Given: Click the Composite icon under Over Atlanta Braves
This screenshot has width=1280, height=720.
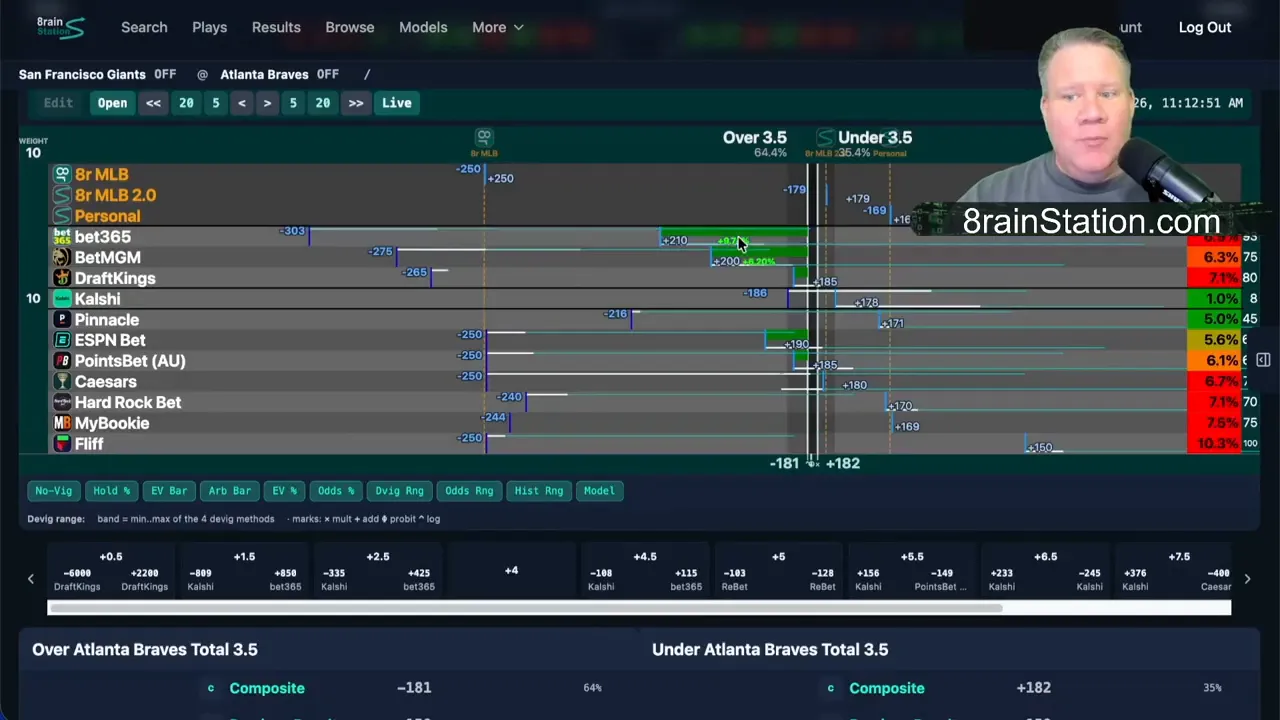Looking at the screenshot, I should (x=210, y=688).
